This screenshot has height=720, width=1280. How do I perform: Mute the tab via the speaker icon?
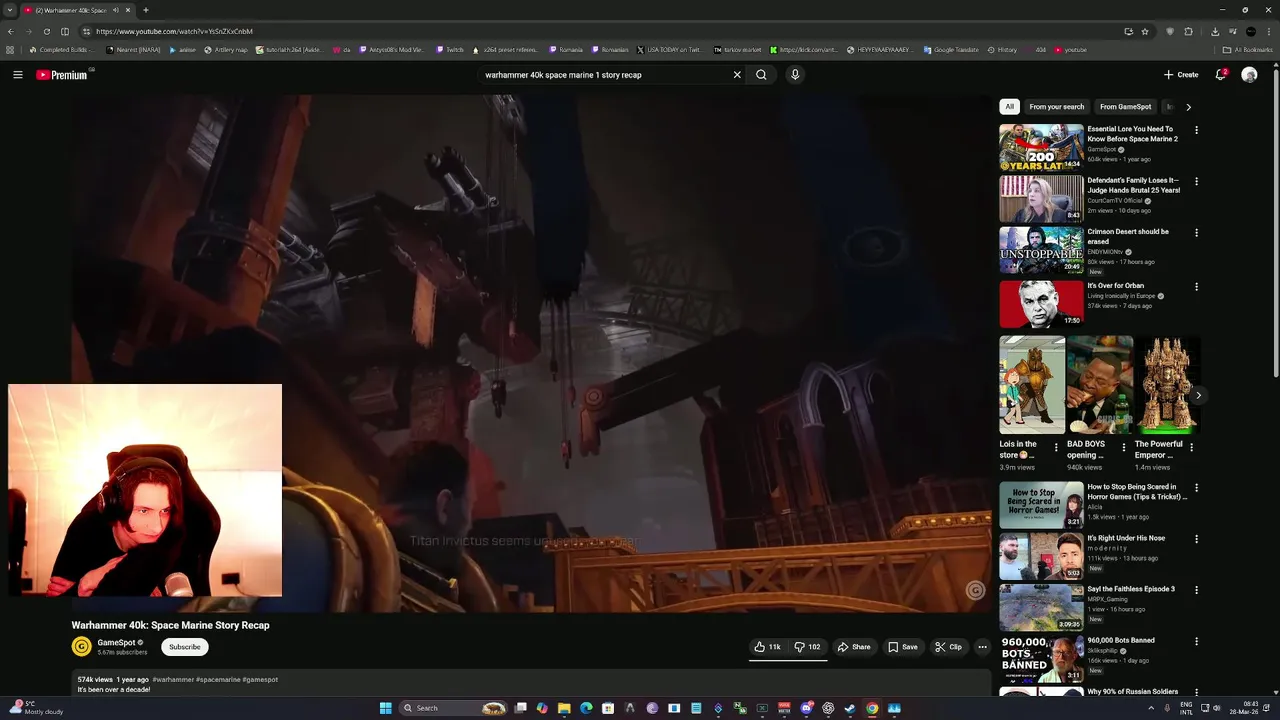click(115, 10)
